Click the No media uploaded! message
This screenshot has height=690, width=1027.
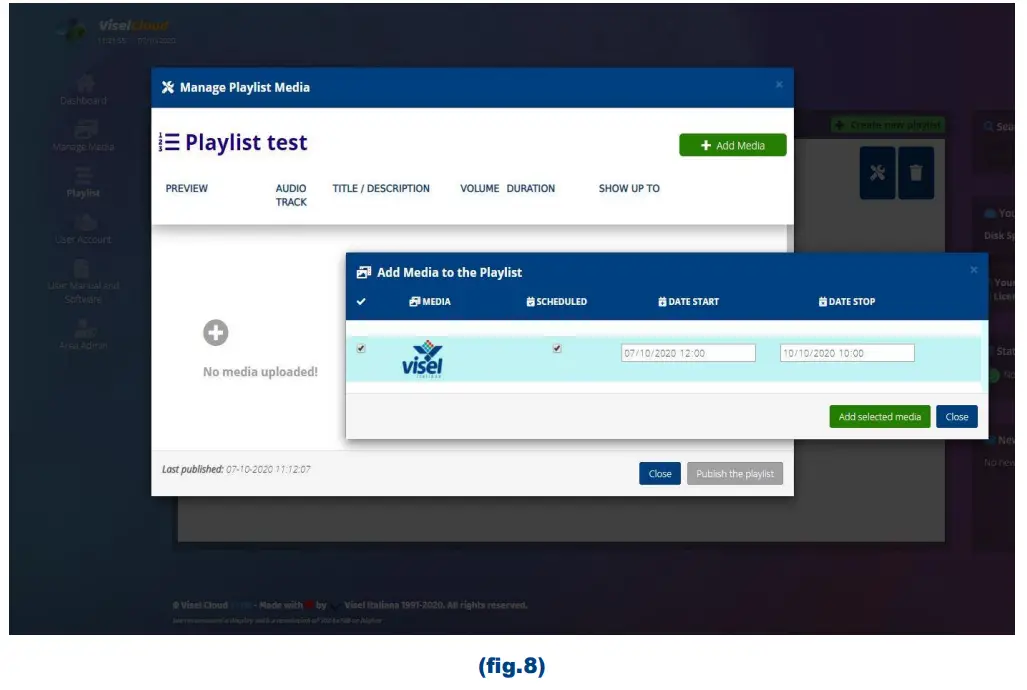(260, 372)
